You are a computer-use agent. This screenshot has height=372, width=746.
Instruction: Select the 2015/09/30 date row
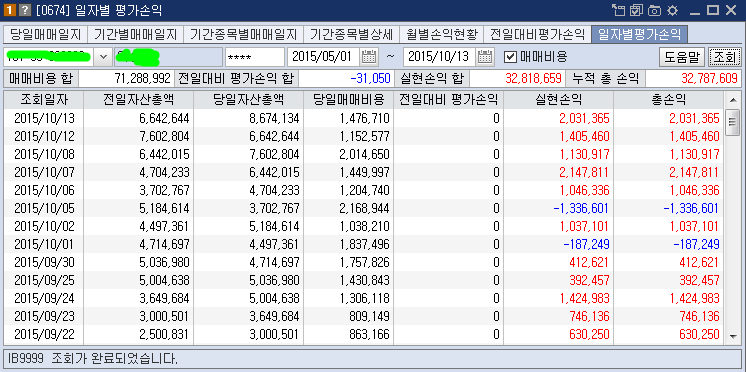pos(364,262)
